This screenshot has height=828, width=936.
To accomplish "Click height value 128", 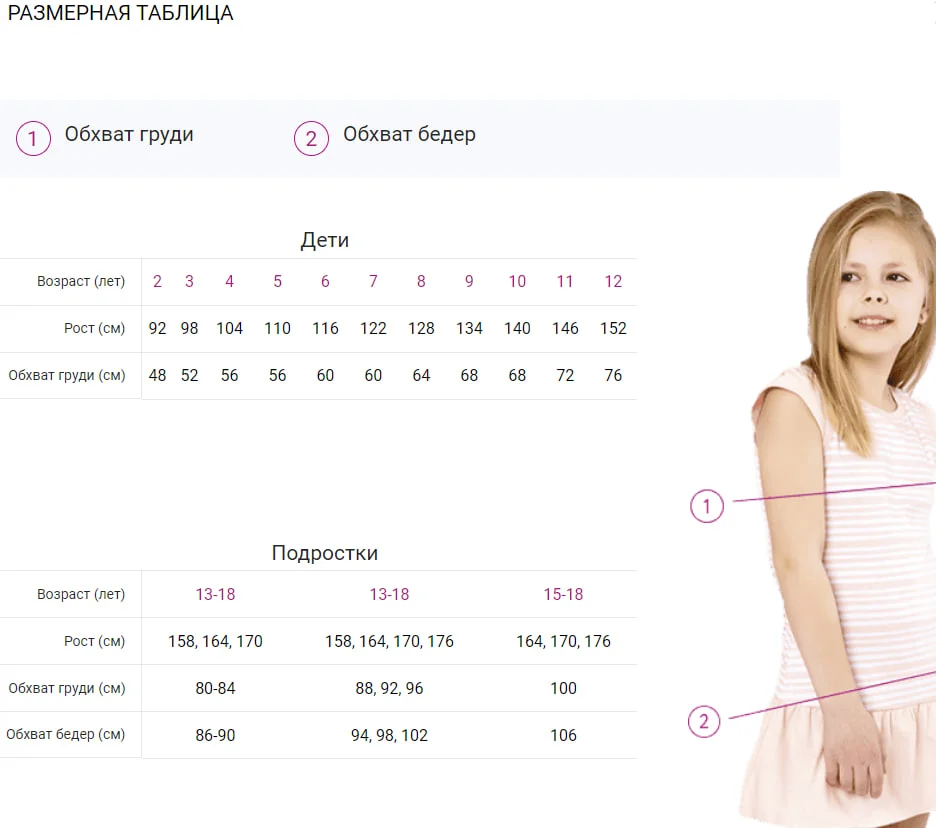I will coord(421,328).
